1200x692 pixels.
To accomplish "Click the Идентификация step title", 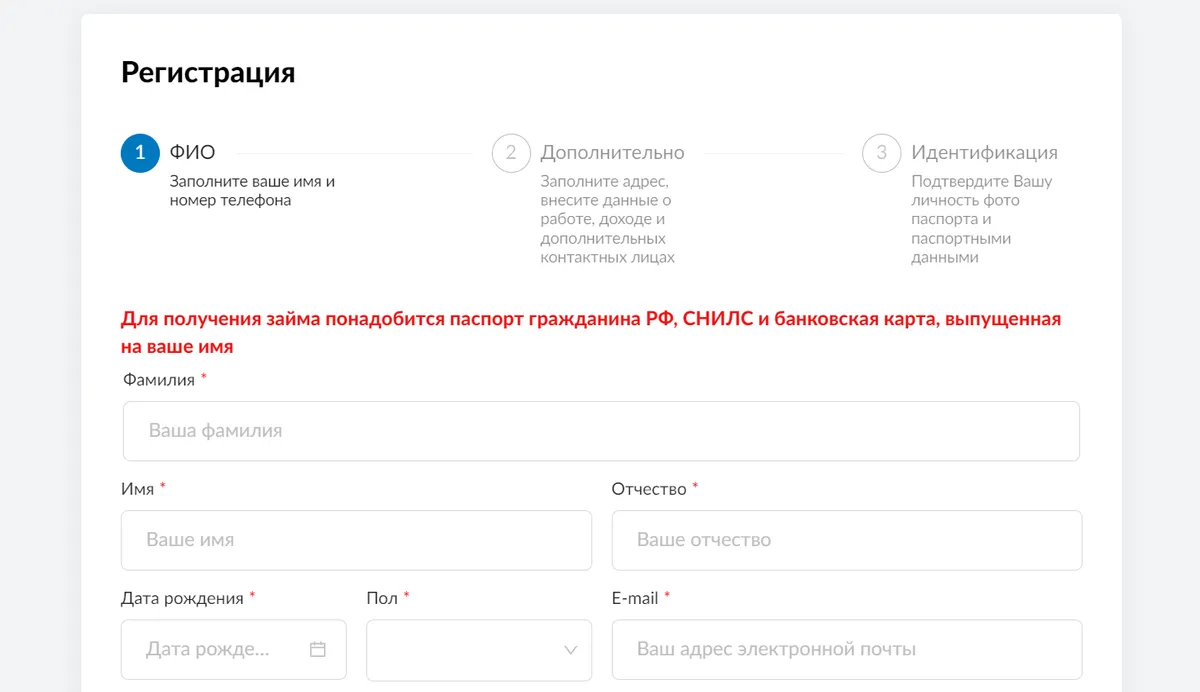I will tap(984, 153).
